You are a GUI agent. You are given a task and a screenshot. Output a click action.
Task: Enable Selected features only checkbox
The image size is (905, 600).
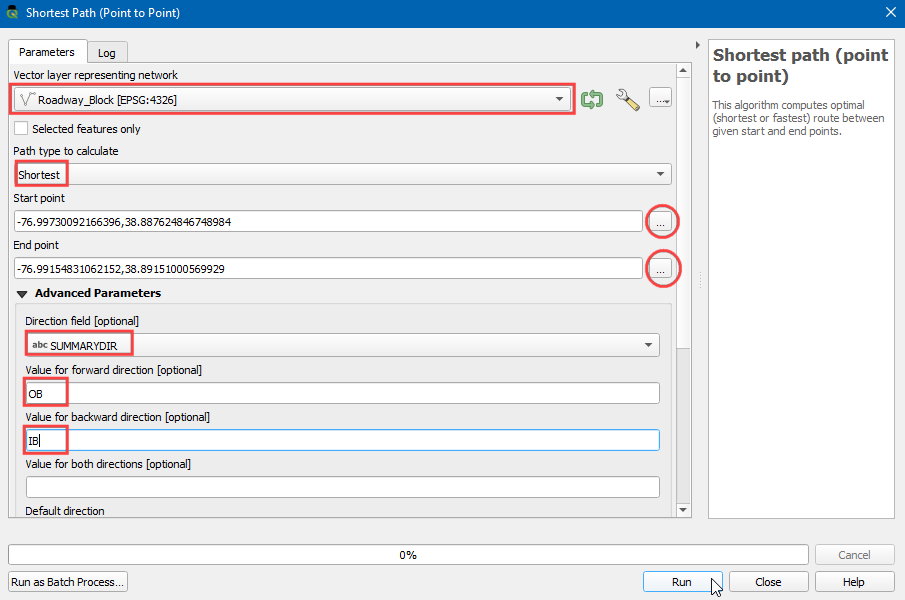click(x=21, y=129)
